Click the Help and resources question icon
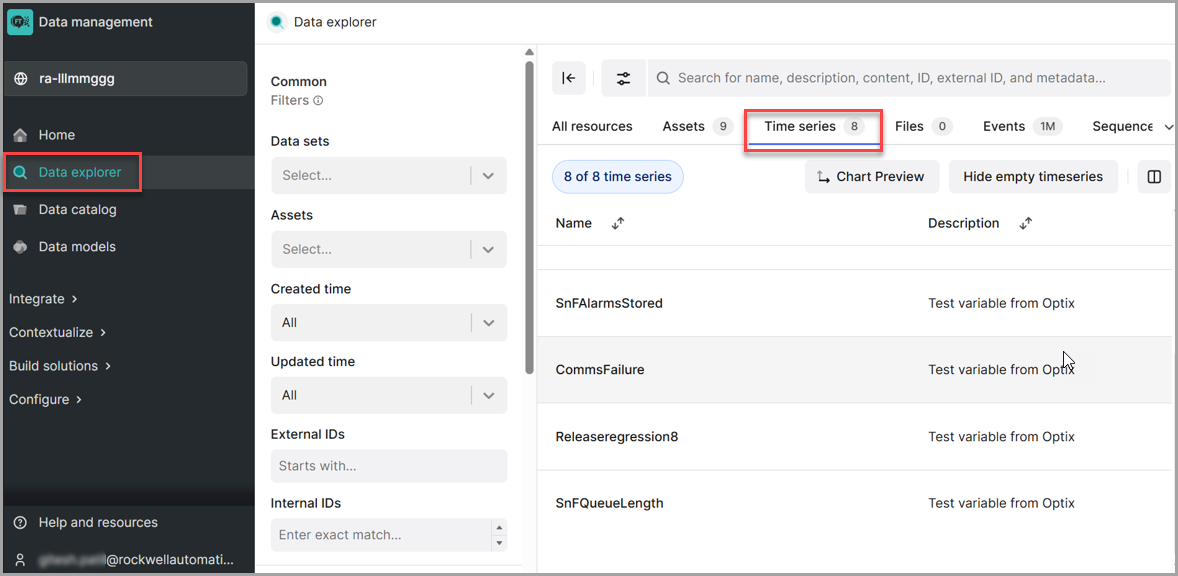The height and width of the screenshot is (576, 1178). click(x=20, y=523)
